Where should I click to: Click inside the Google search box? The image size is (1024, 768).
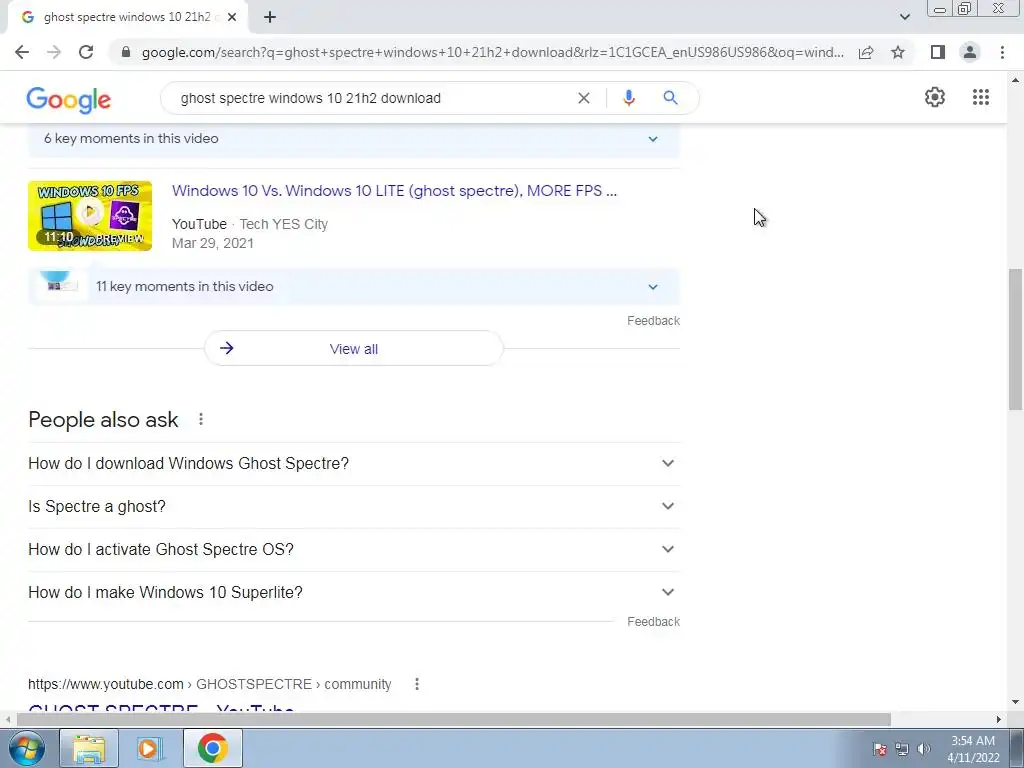(x=372, y=98)
